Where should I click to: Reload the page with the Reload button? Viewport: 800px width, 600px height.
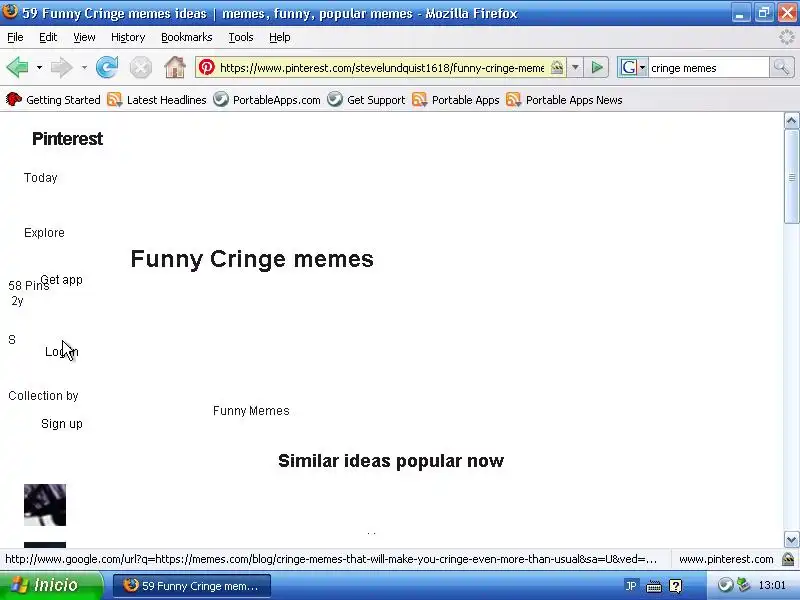pyautogui.click(x=107, y=67)
